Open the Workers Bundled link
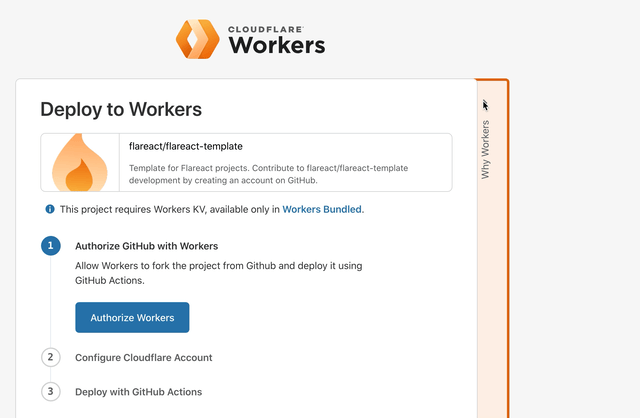 pyautogui.click(x=322, y=209)
